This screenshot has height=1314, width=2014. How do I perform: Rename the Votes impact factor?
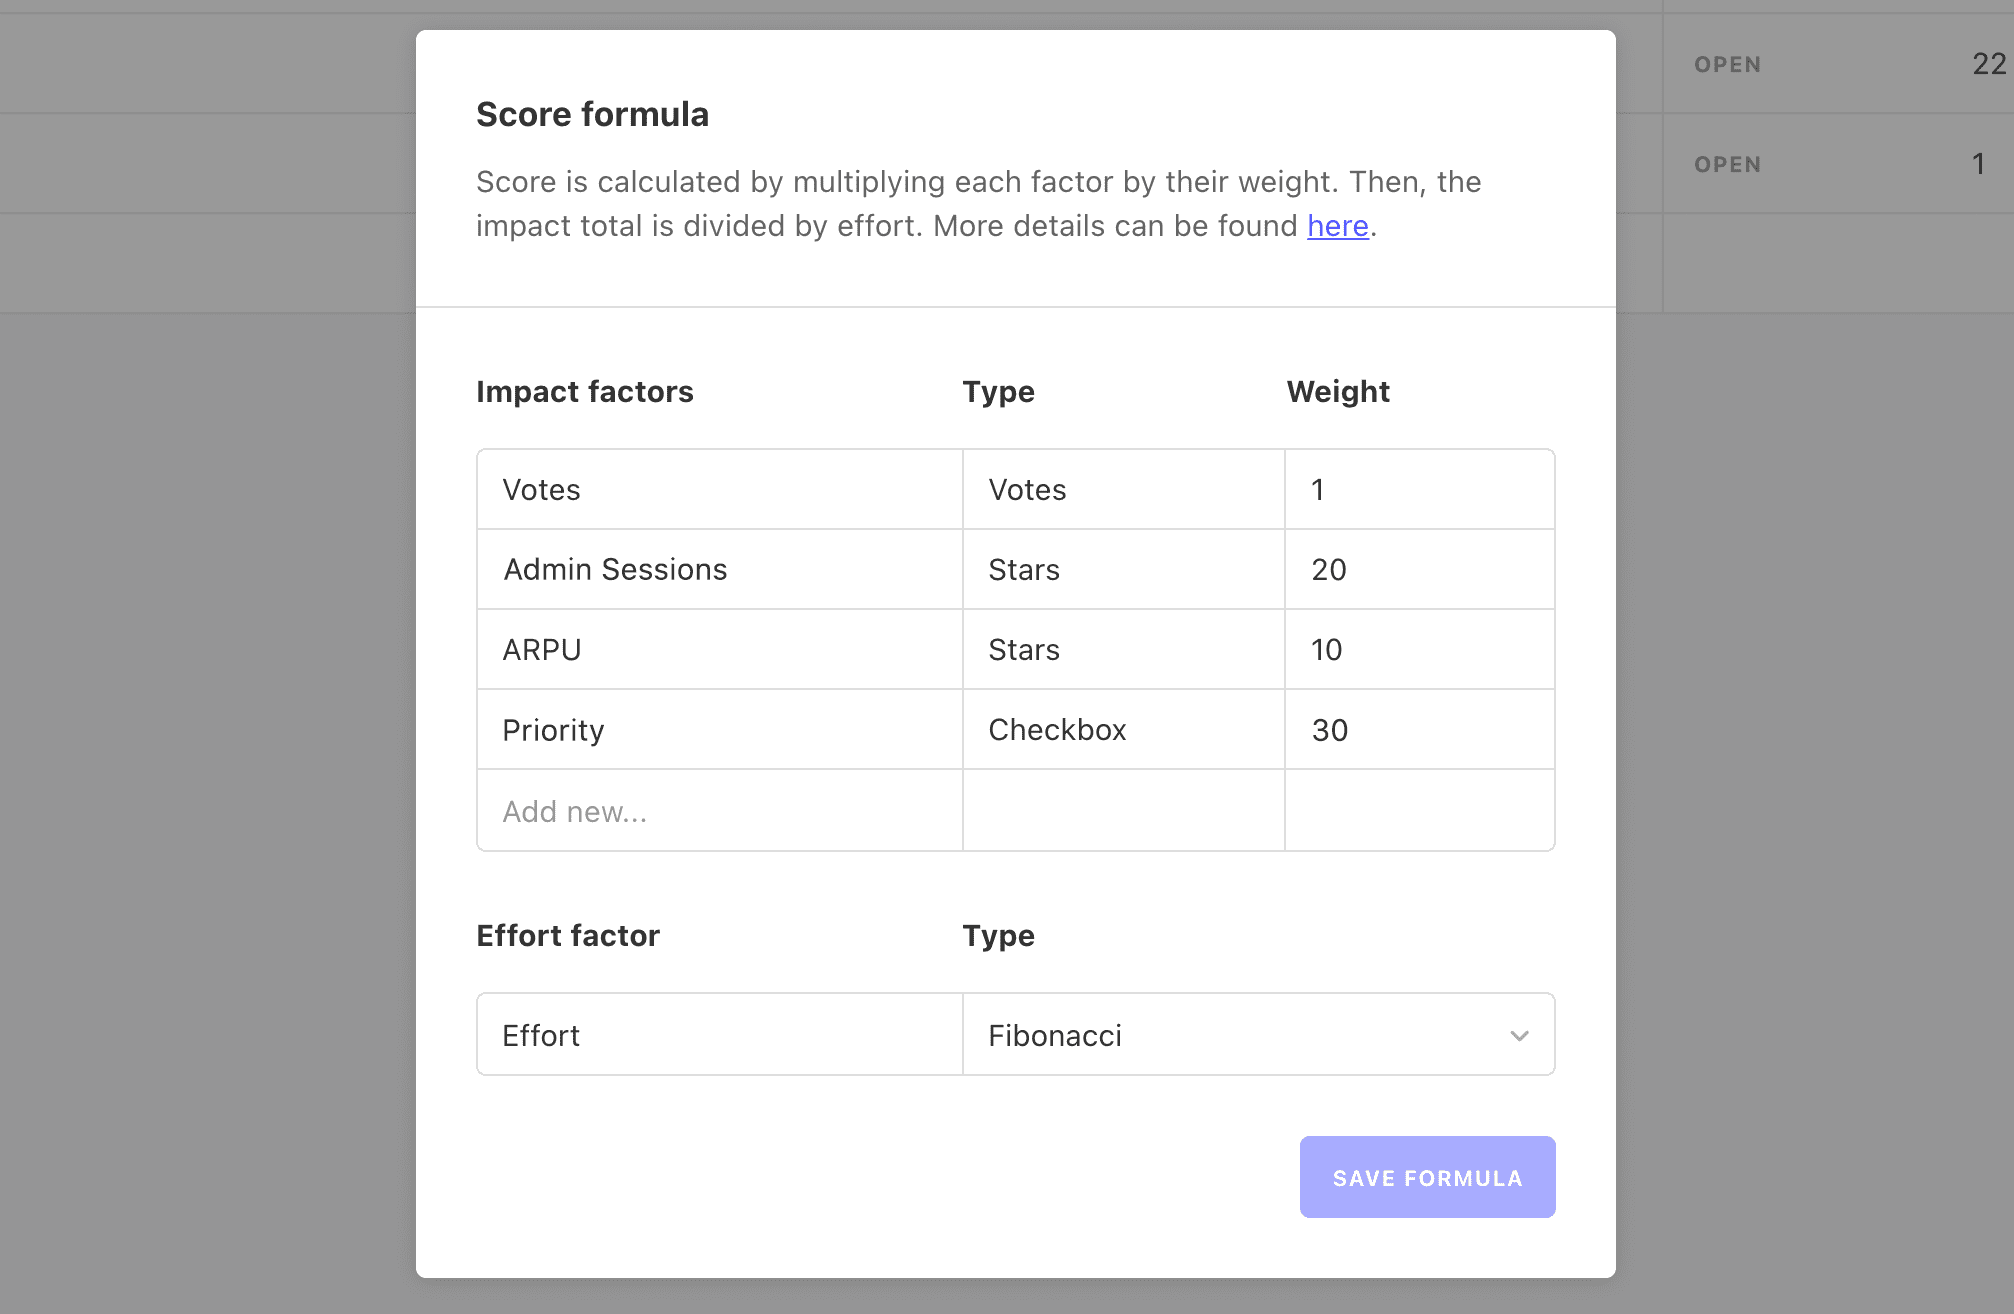click(718, 489)
